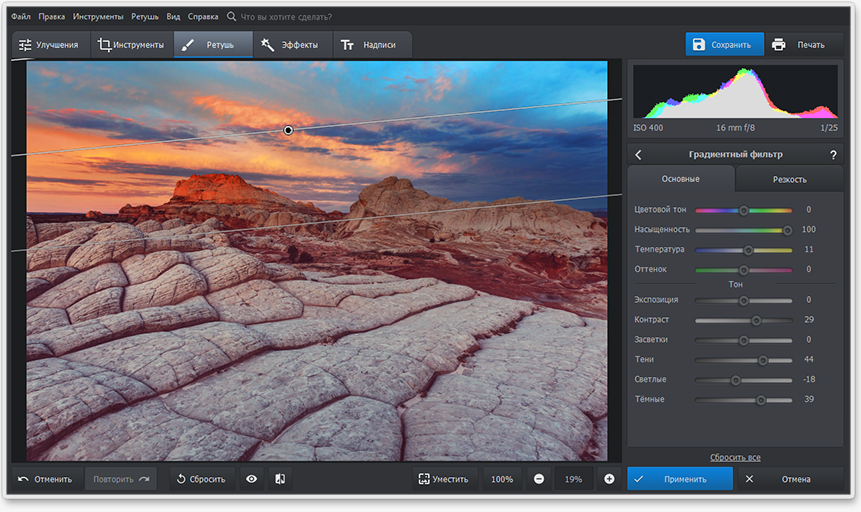Open the Вид menu
The height and width of the screenshot is (512, 861).
click(174, 16)
